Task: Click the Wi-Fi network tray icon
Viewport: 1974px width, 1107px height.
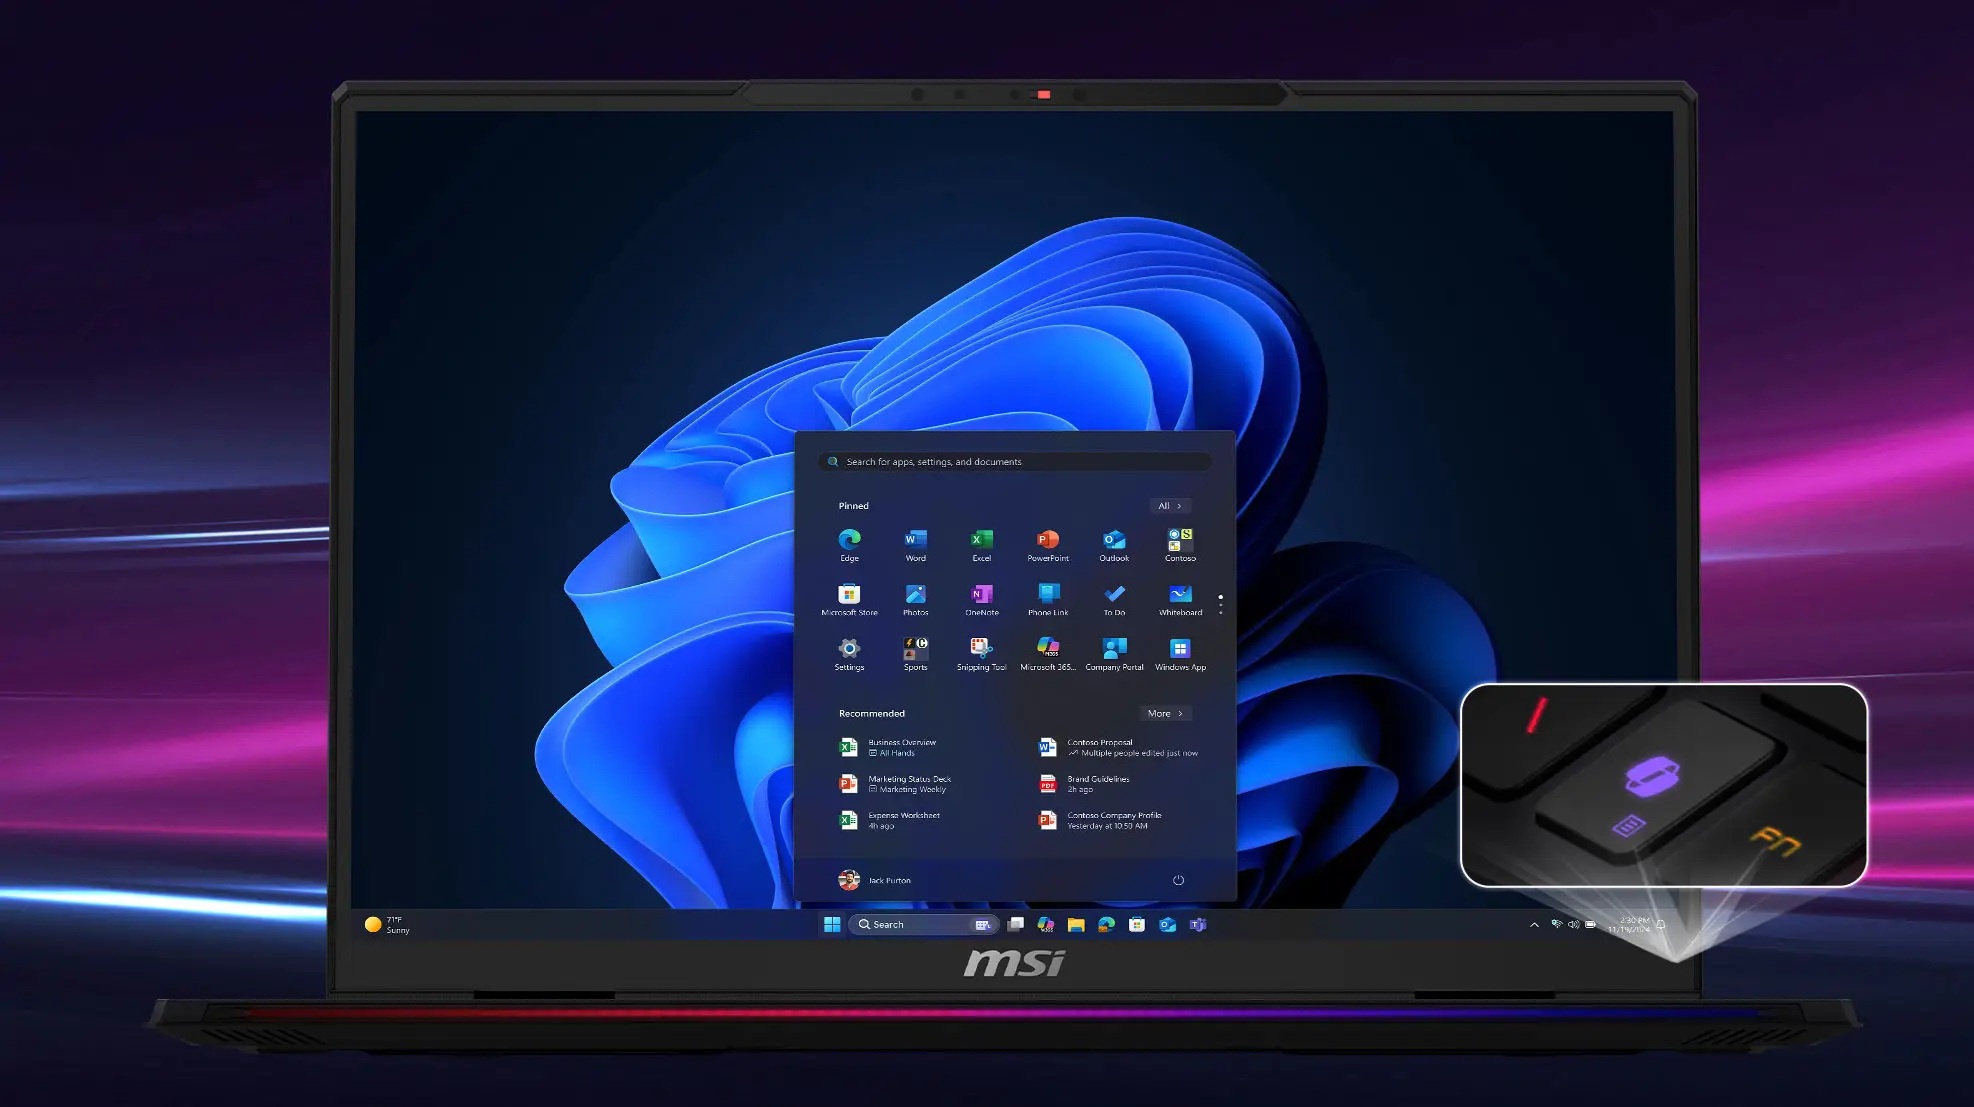Action: coord(1556,925)
